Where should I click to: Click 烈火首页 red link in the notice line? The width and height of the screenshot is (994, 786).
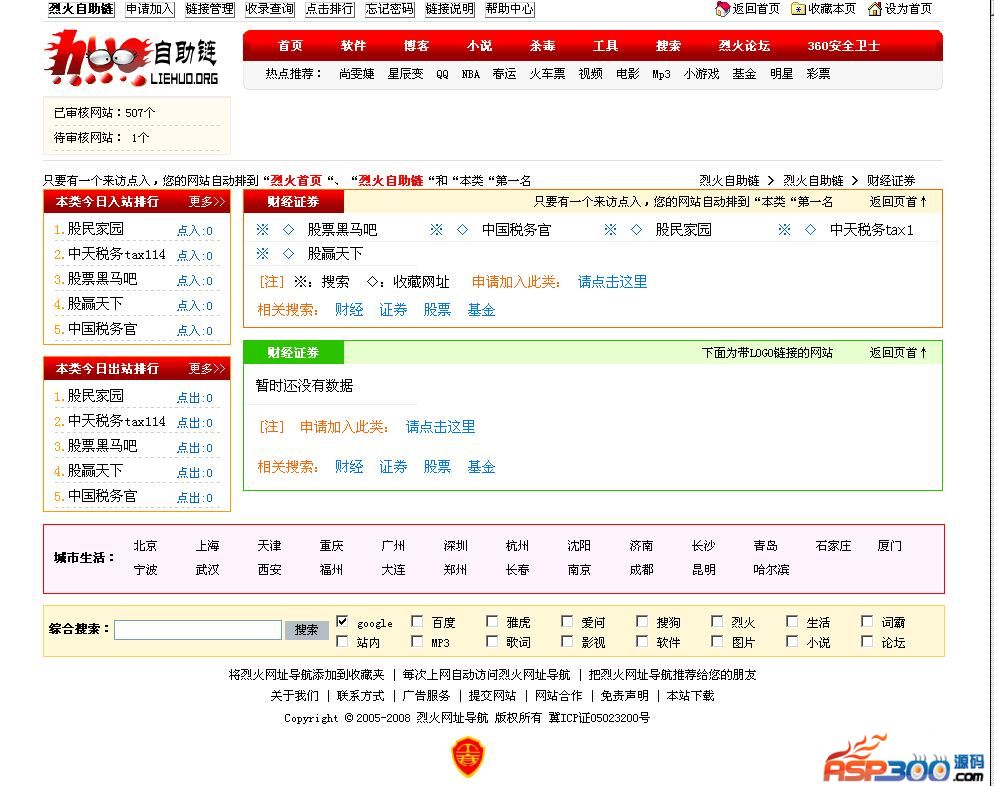(x=296, y=181)
